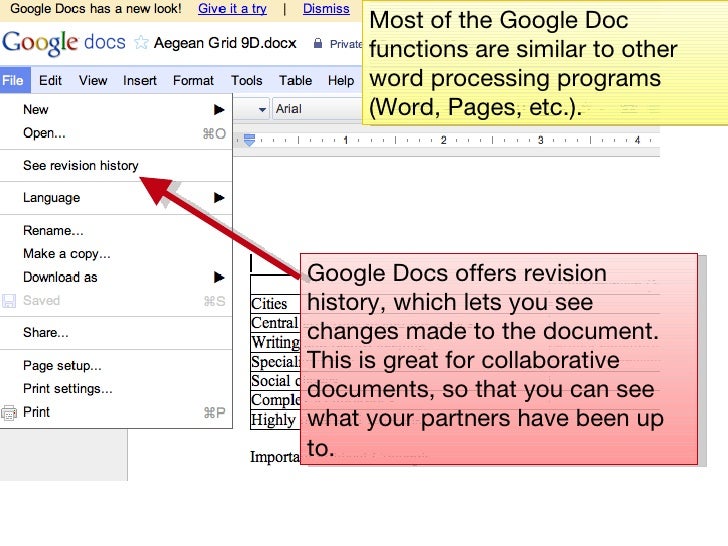This screenshot has width=728, height=546.
Task: Click the Print menu entry label
Action: [x=36, y=412]
